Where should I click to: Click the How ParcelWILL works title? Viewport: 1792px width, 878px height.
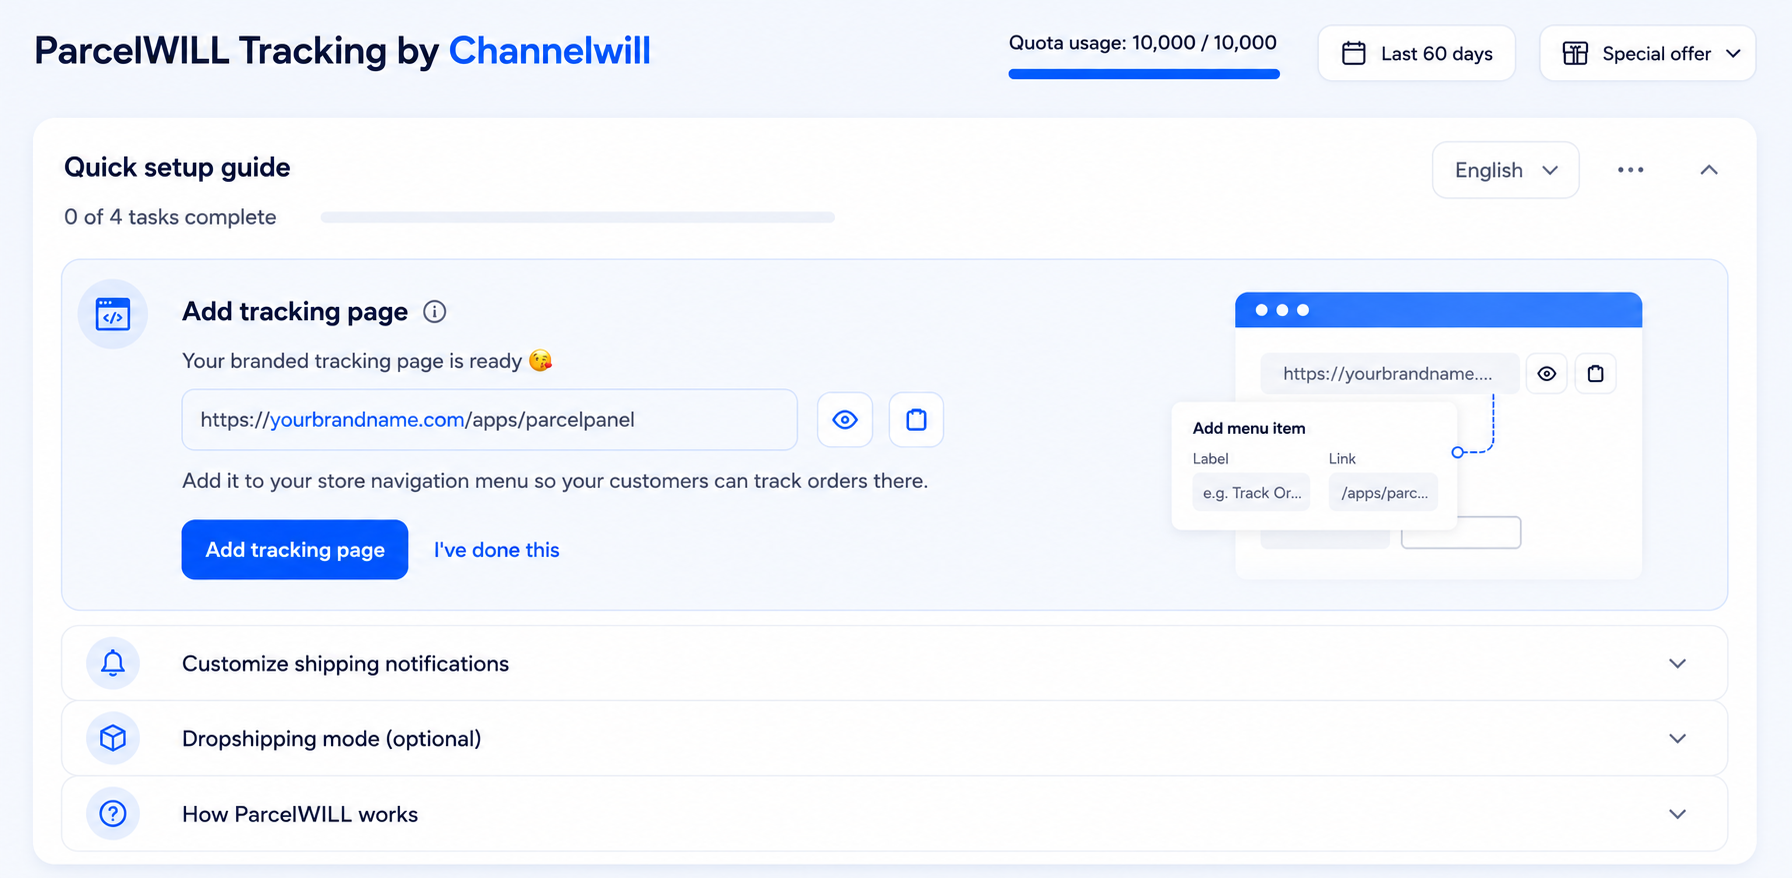click(x=300, y=814)
